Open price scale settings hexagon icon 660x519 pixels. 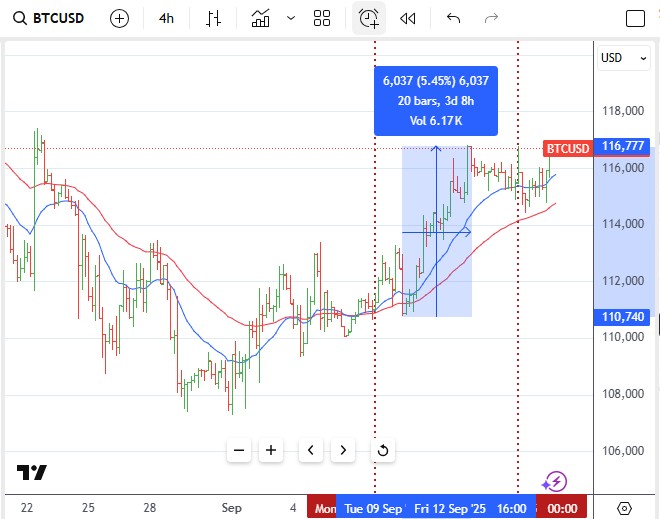coord(624,508)
